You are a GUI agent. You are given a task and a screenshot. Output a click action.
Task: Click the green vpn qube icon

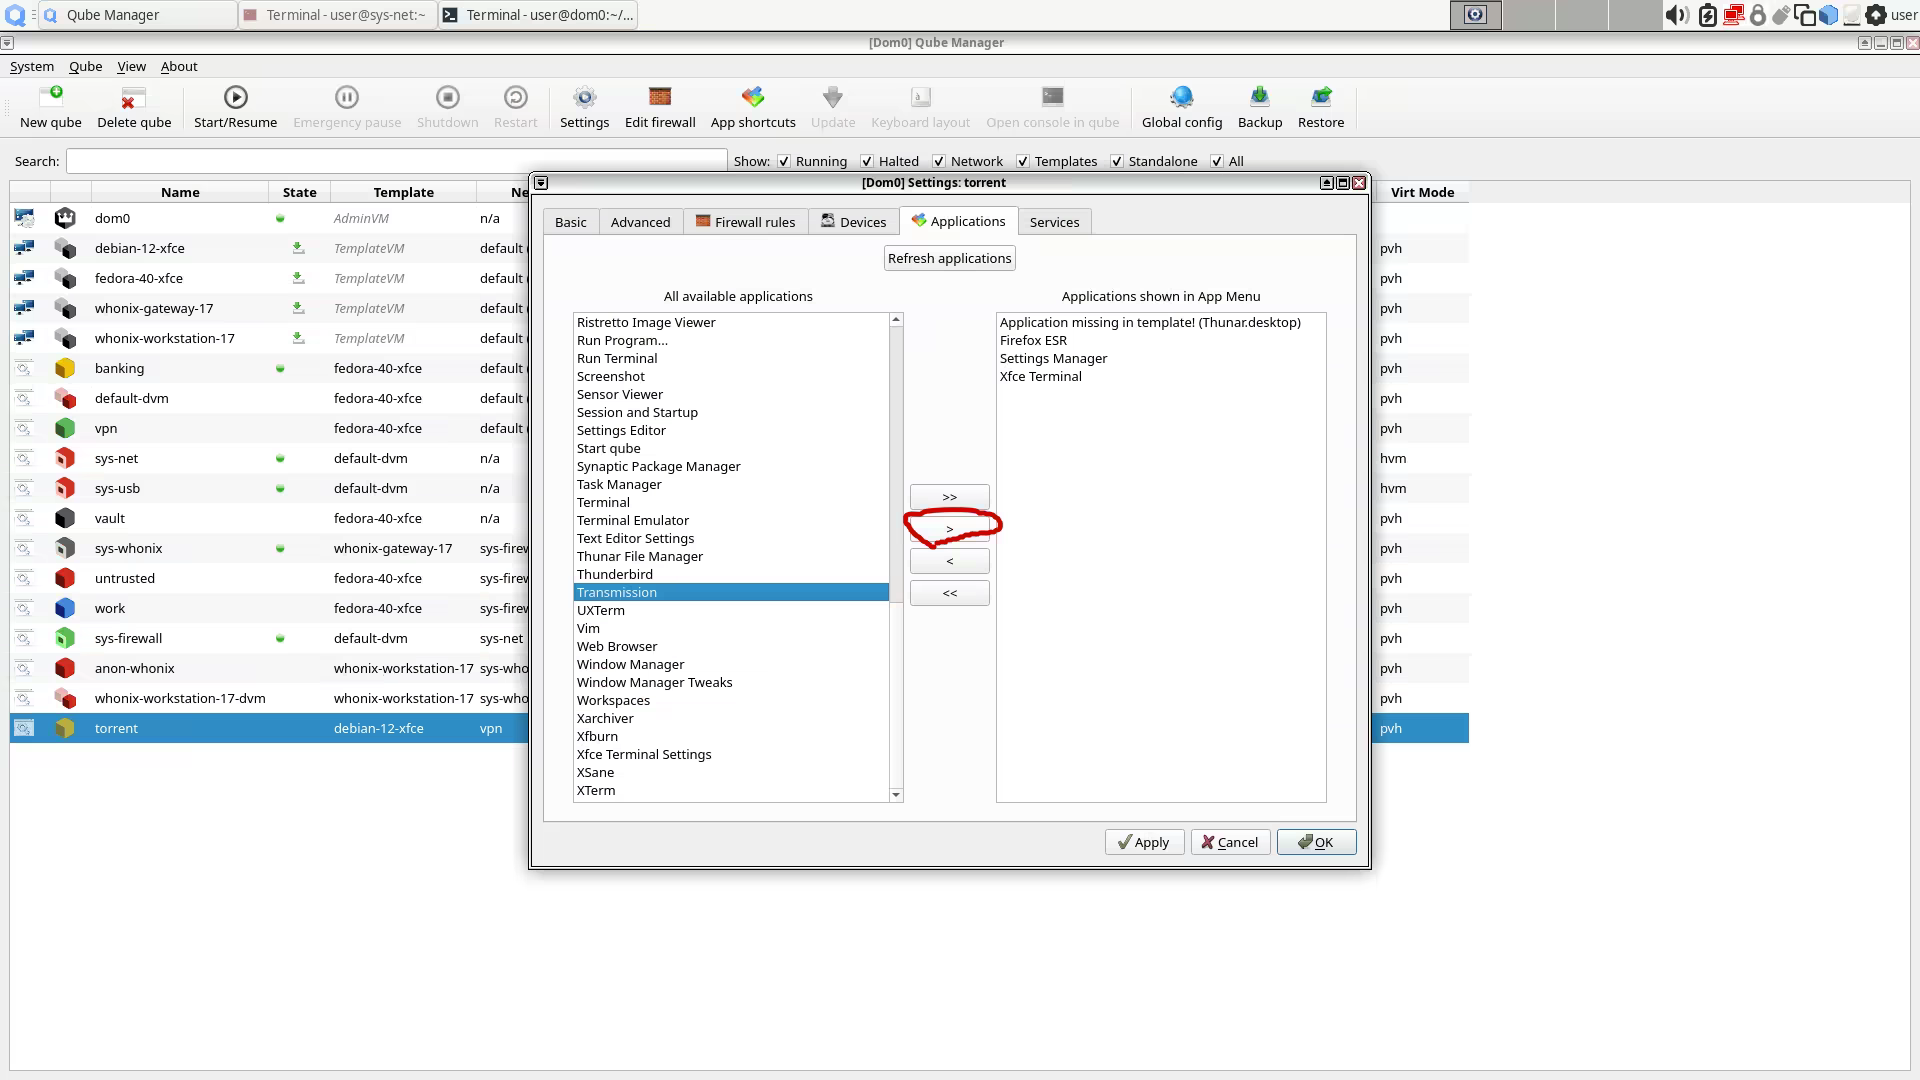(65, 428)
